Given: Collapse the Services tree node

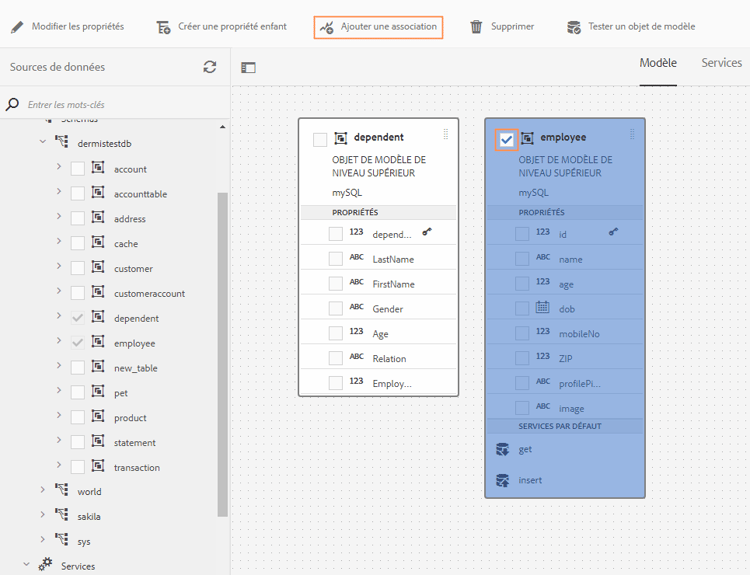Looking at the screenshot, I should click(x=27, y=564).
